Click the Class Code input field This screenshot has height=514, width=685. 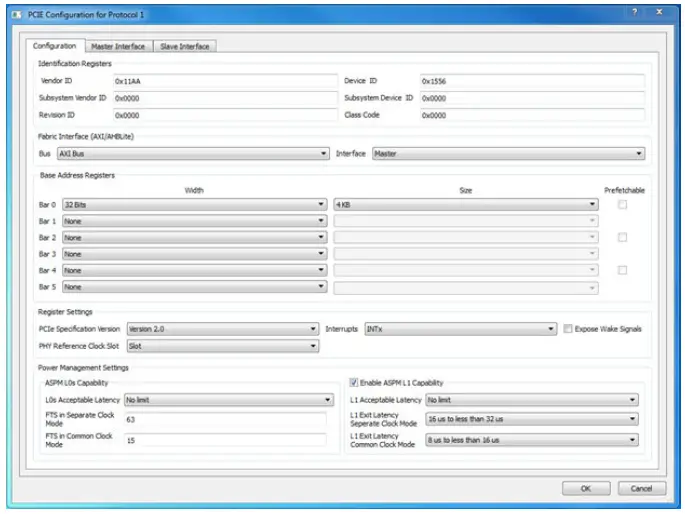[x=532, y=115]
